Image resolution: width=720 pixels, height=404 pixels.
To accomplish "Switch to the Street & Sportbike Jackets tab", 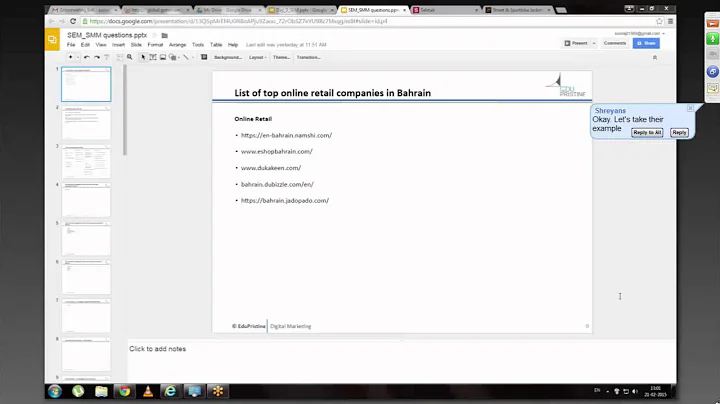I will tap(518, 10).
